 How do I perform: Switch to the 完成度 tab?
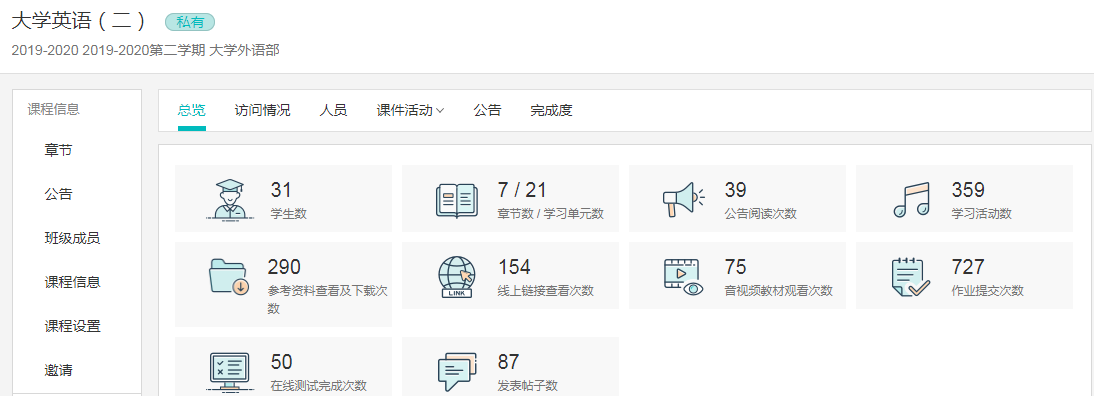click(x=551, y=110)
